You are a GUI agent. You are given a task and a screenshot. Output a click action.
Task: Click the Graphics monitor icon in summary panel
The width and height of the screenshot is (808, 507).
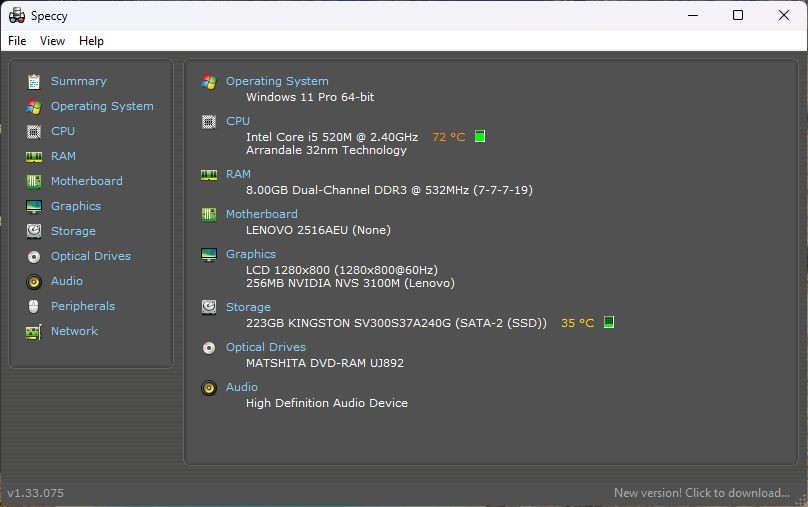pos(209,255)
